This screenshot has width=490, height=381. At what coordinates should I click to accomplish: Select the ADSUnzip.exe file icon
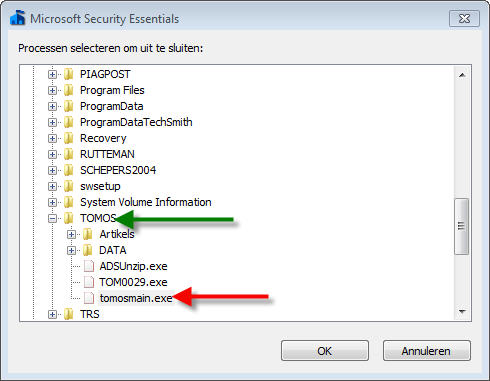89,266
